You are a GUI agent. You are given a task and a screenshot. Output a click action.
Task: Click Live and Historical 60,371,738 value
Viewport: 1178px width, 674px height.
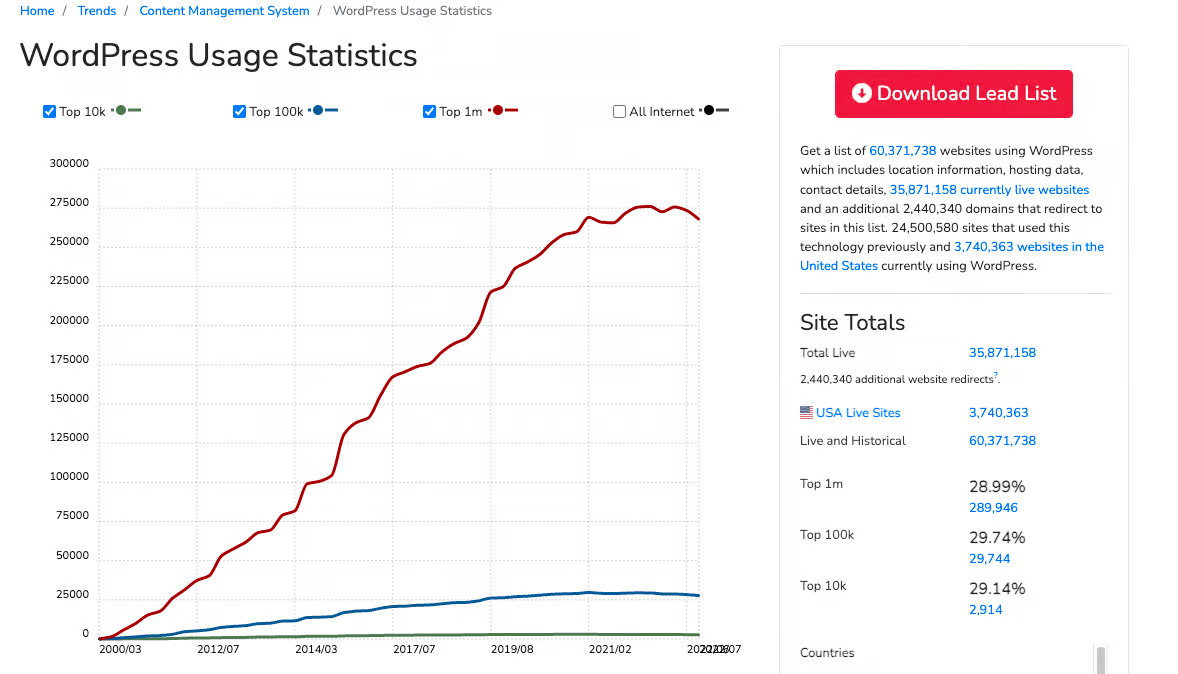coord(1002,441)
